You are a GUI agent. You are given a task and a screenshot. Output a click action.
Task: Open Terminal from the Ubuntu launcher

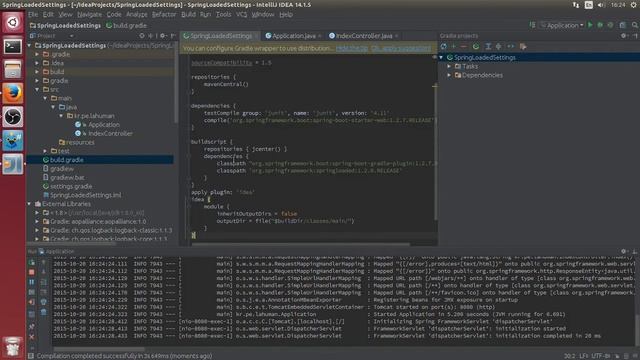coord(13,46)
